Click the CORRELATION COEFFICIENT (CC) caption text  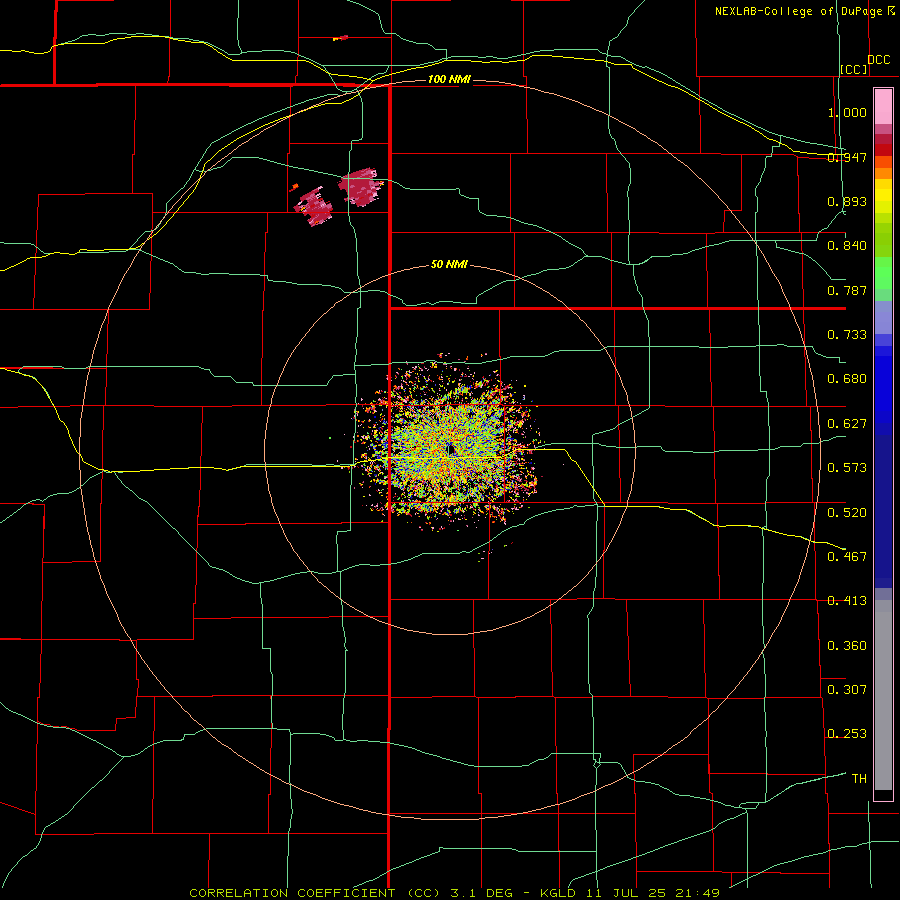[315, 893]
